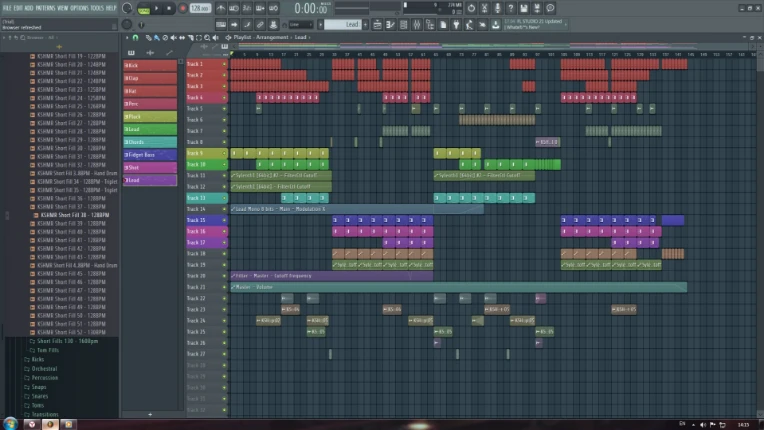The image size is (764, 430).
Task: Open the Mixer icon
Action: click(417, 24)
